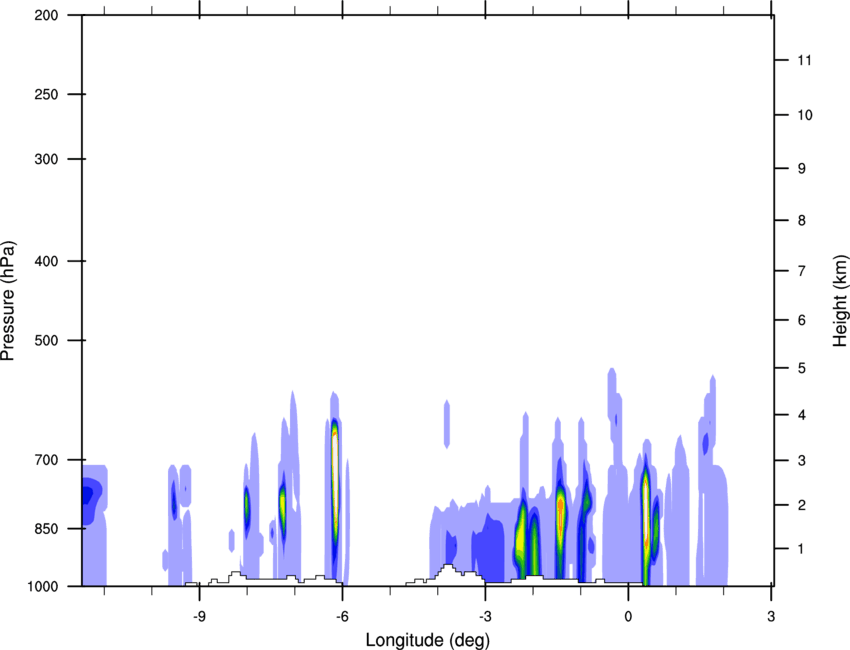The width and height of the screenshot is (850, 650).
Task: Select the 200 pressure tick label
Action: [46, 15]
